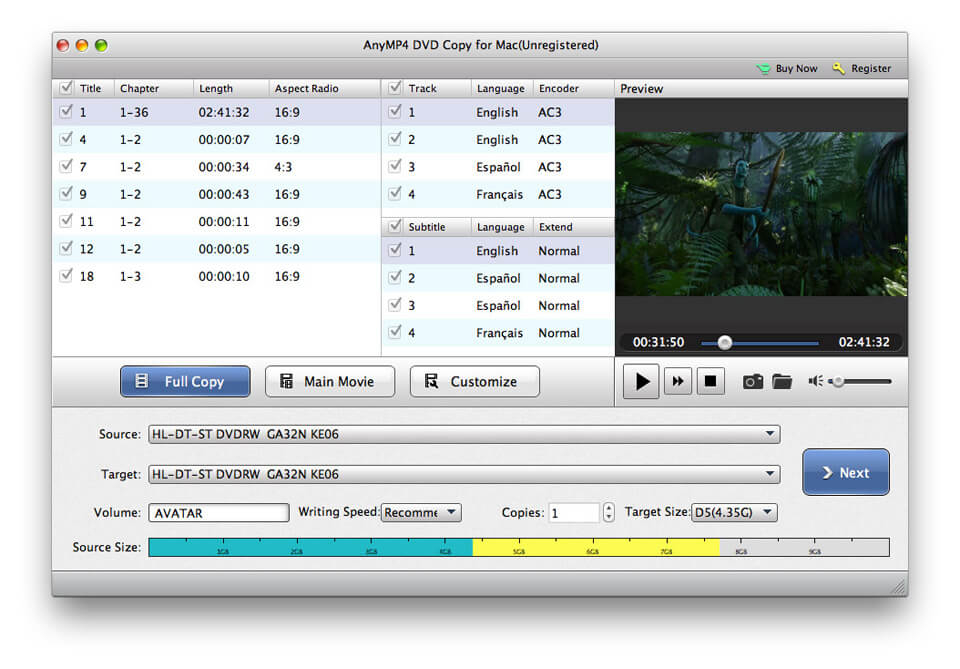This screenshot has width=960, height=669.
Task: Uncheck the English subtitle track 1
Action: (393, 251)
